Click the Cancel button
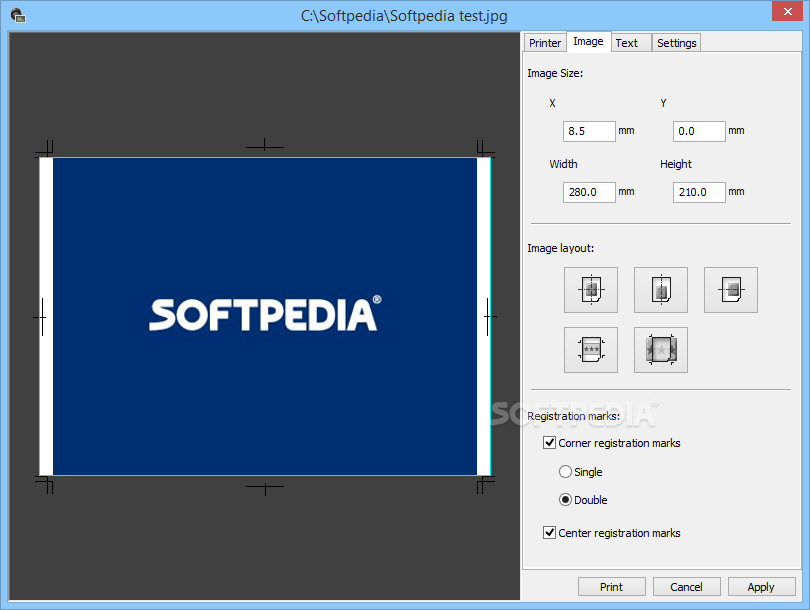Image resolution: width=810 pixels, height=610 pixels. 687,587
